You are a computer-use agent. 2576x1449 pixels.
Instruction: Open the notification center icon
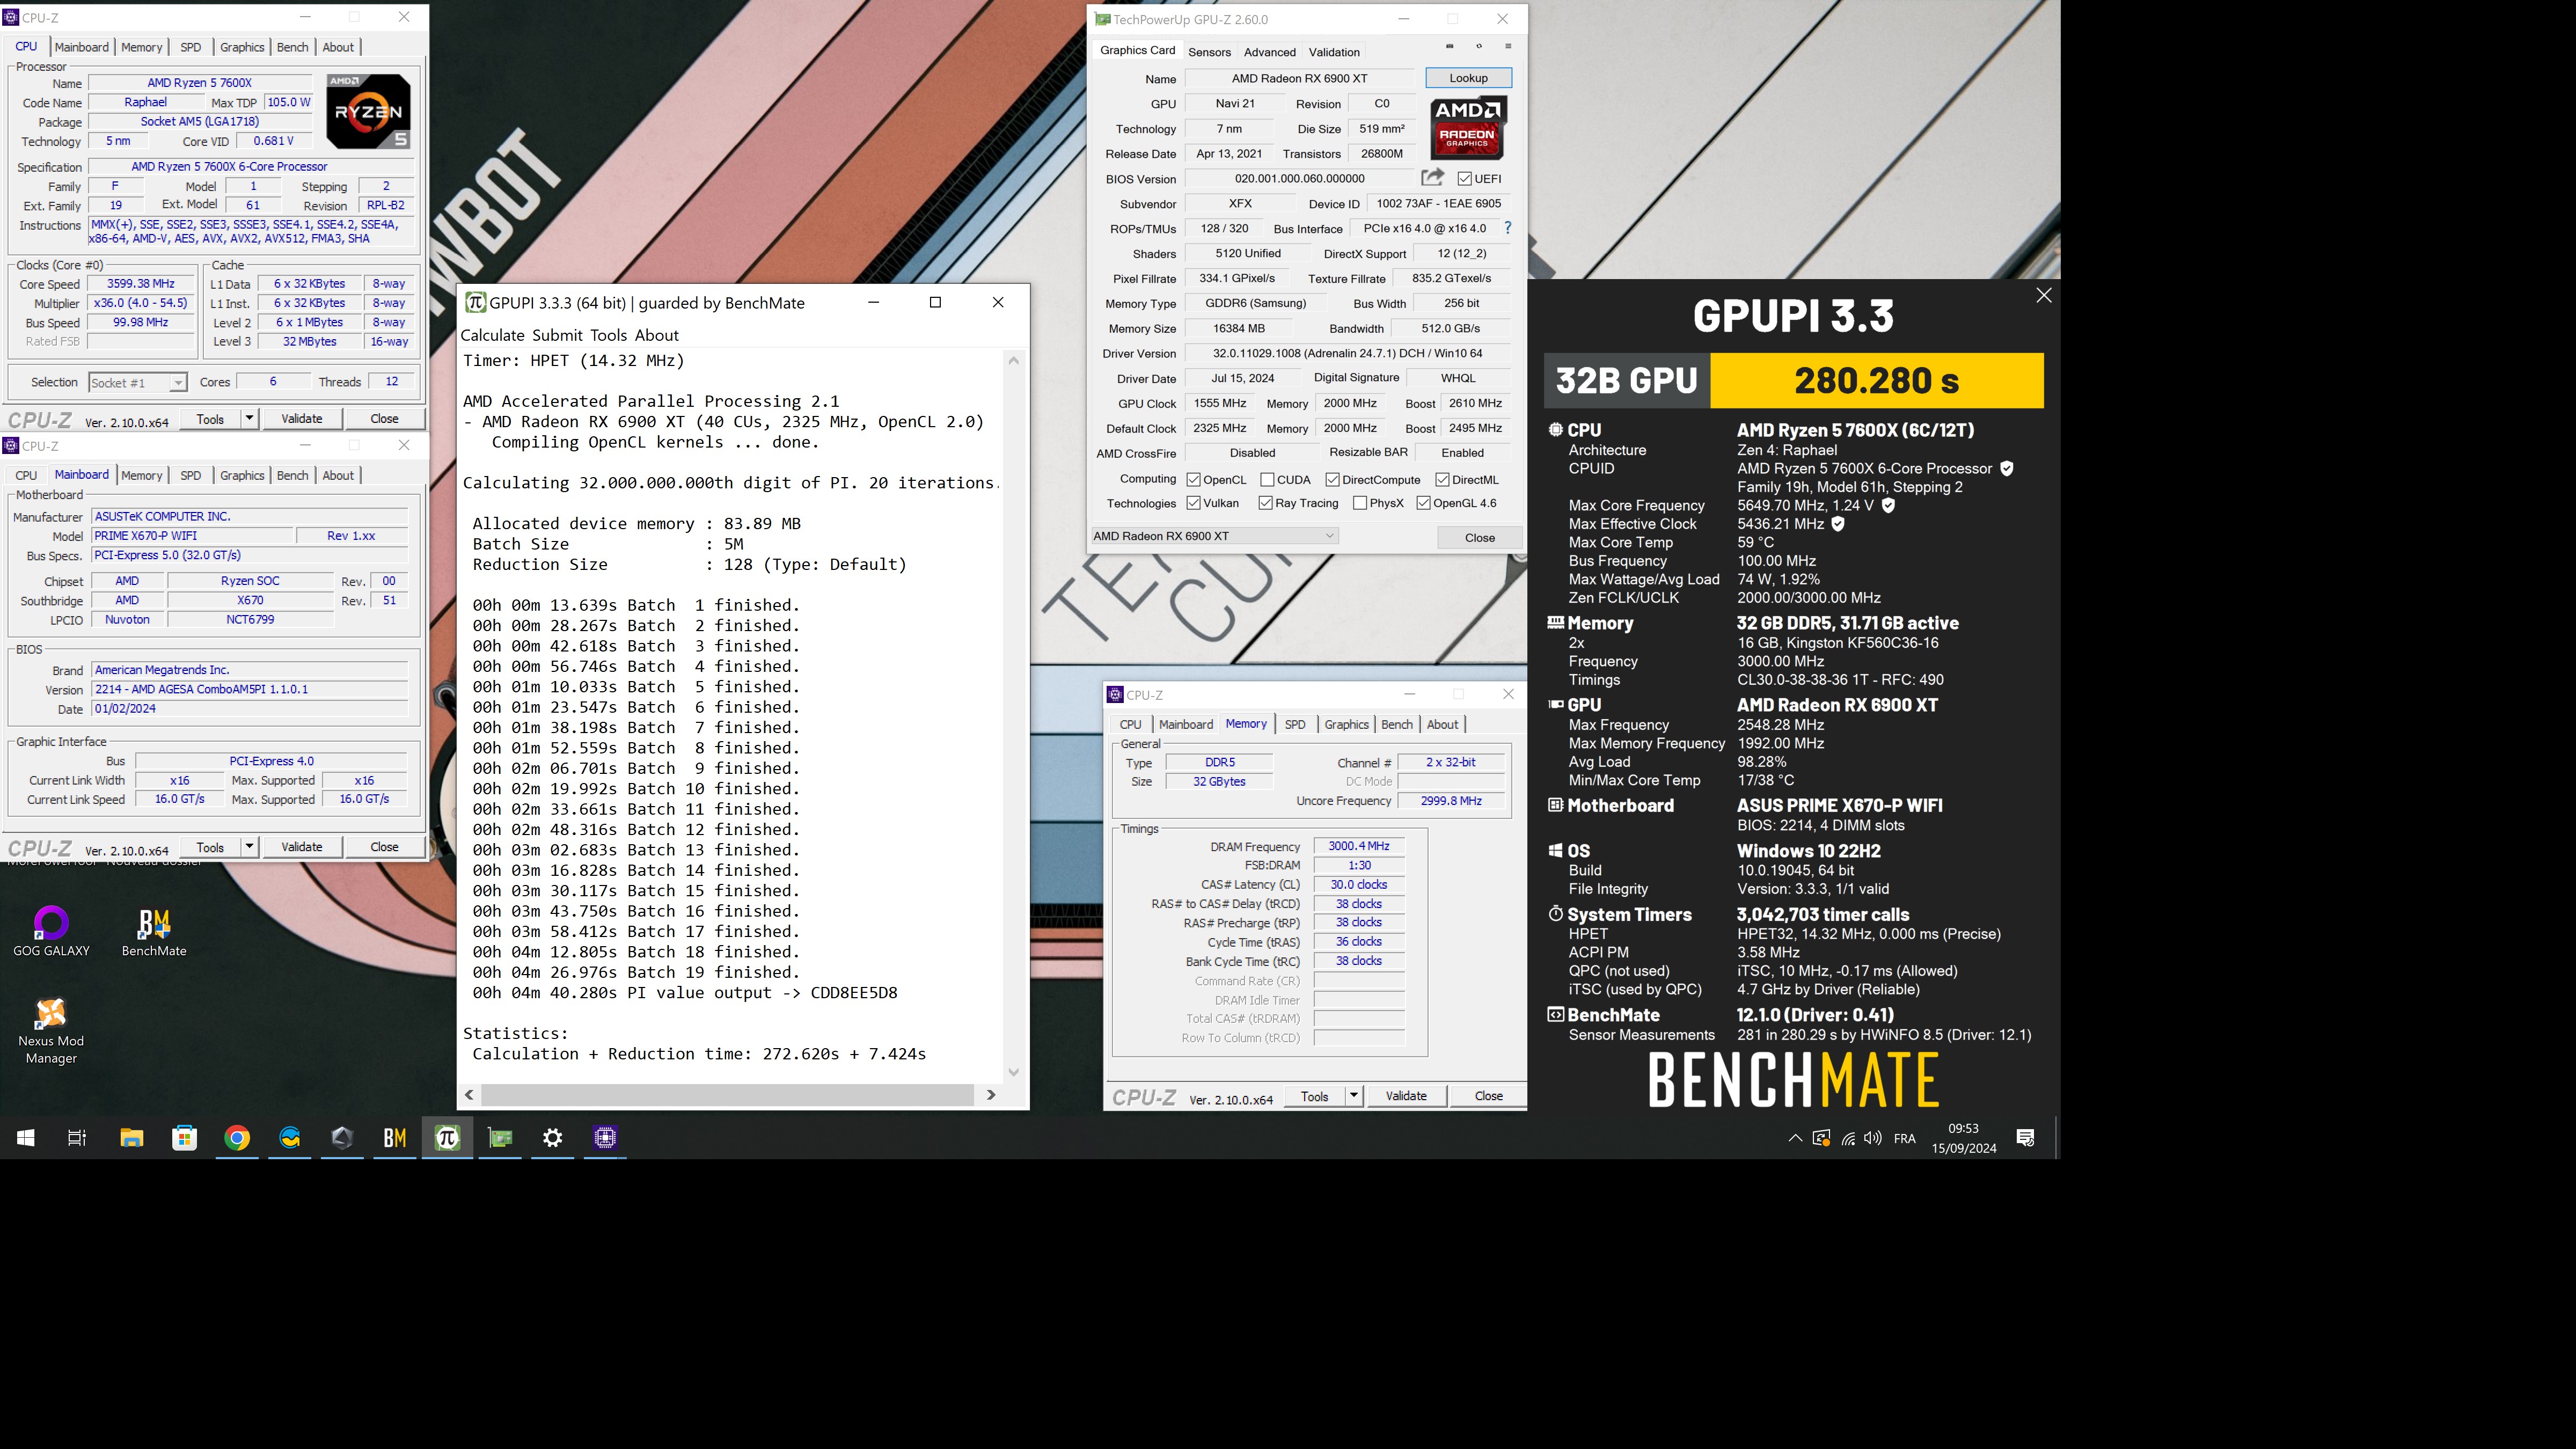[x=2026, y=1138]
